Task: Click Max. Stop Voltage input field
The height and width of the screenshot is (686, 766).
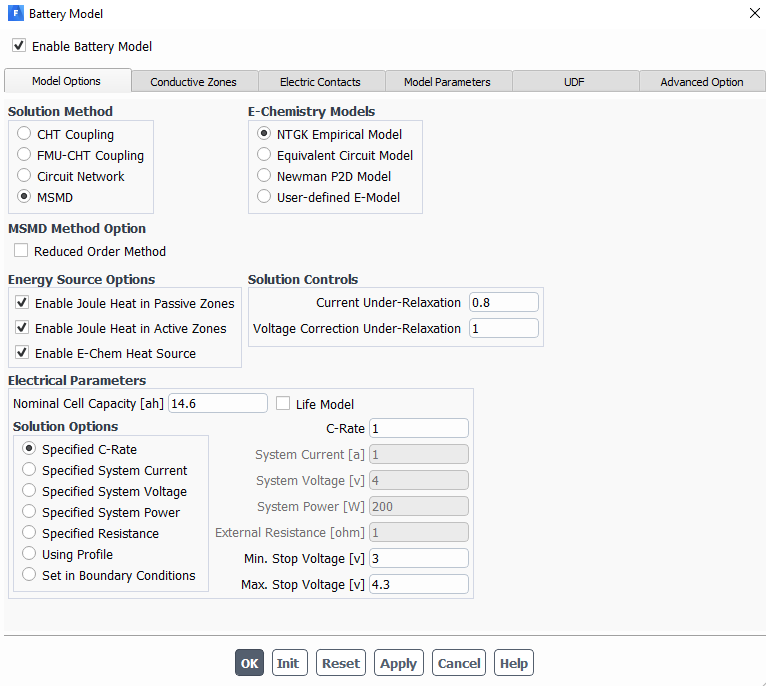Action: point(419,584)
